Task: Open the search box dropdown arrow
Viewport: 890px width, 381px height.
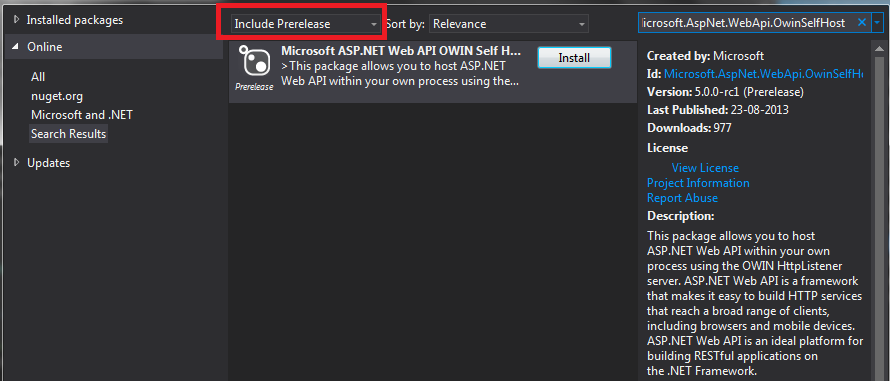Action: click(x=878, y=23)
